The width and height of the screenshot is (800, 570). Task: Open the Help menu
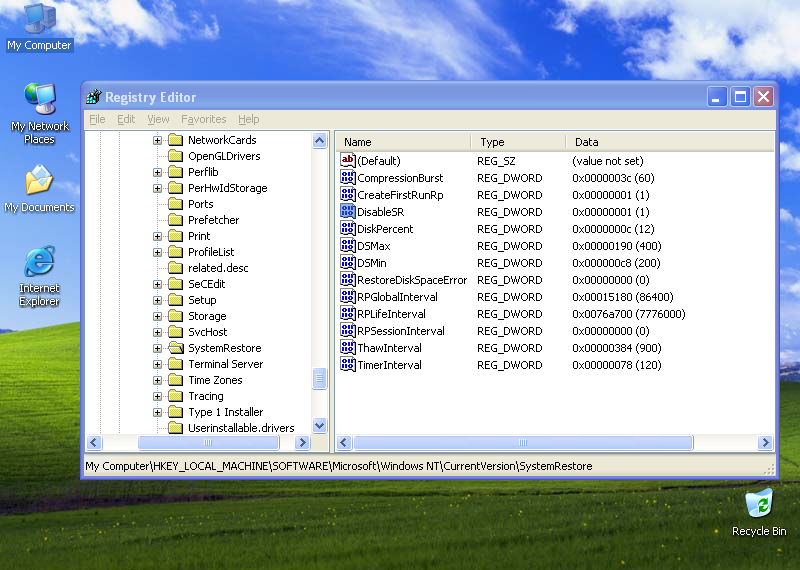click(248, 119)
